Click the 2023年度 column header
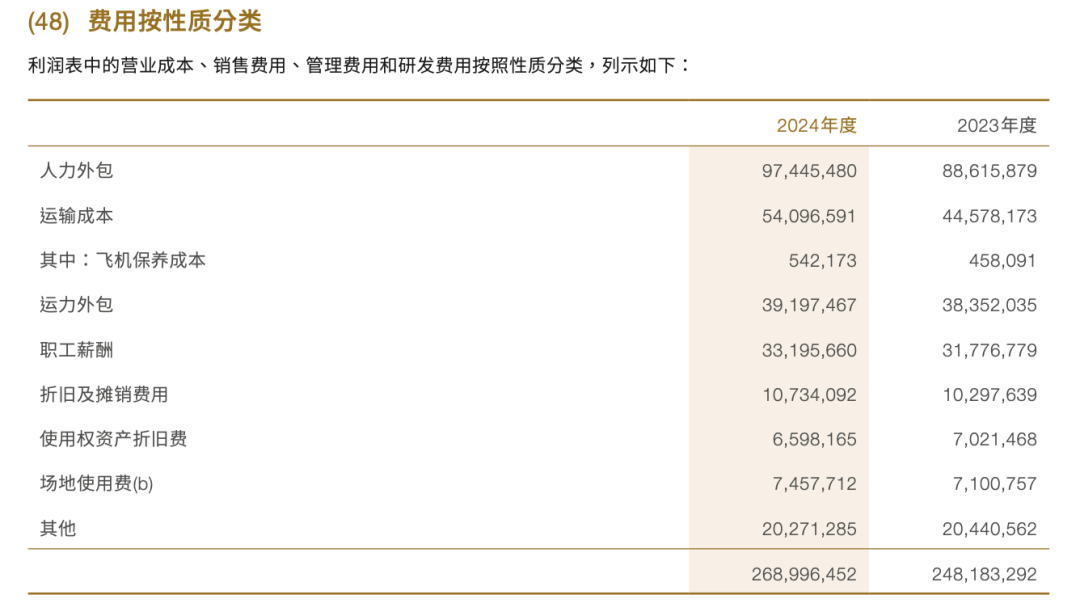Screen dimensions: 1080x616 [997, 125]
